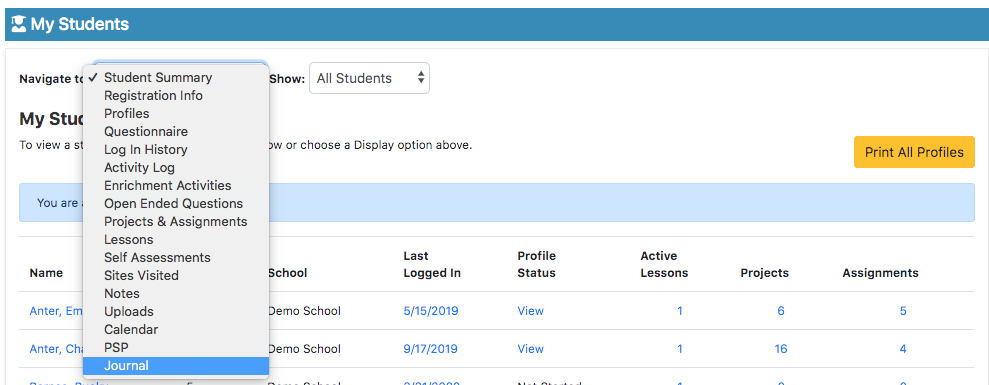Viewport: 989px width, 385px height.
Task: Click Demo School in 5/15/2019 row
Action: click(x=305, y=311)
